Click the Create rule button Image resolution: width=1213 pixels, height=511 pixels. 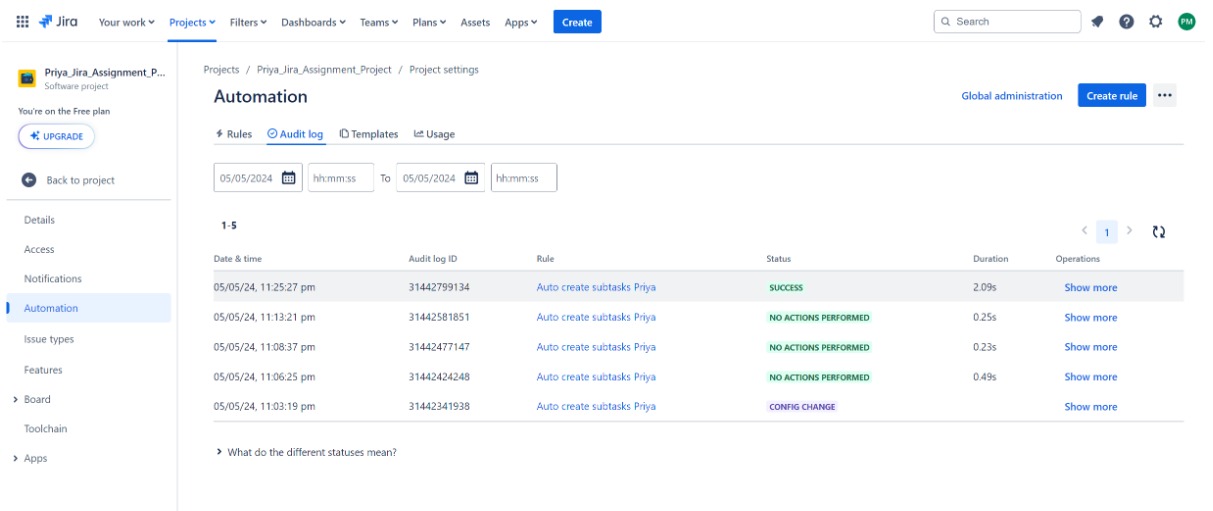click(1111, 96)
